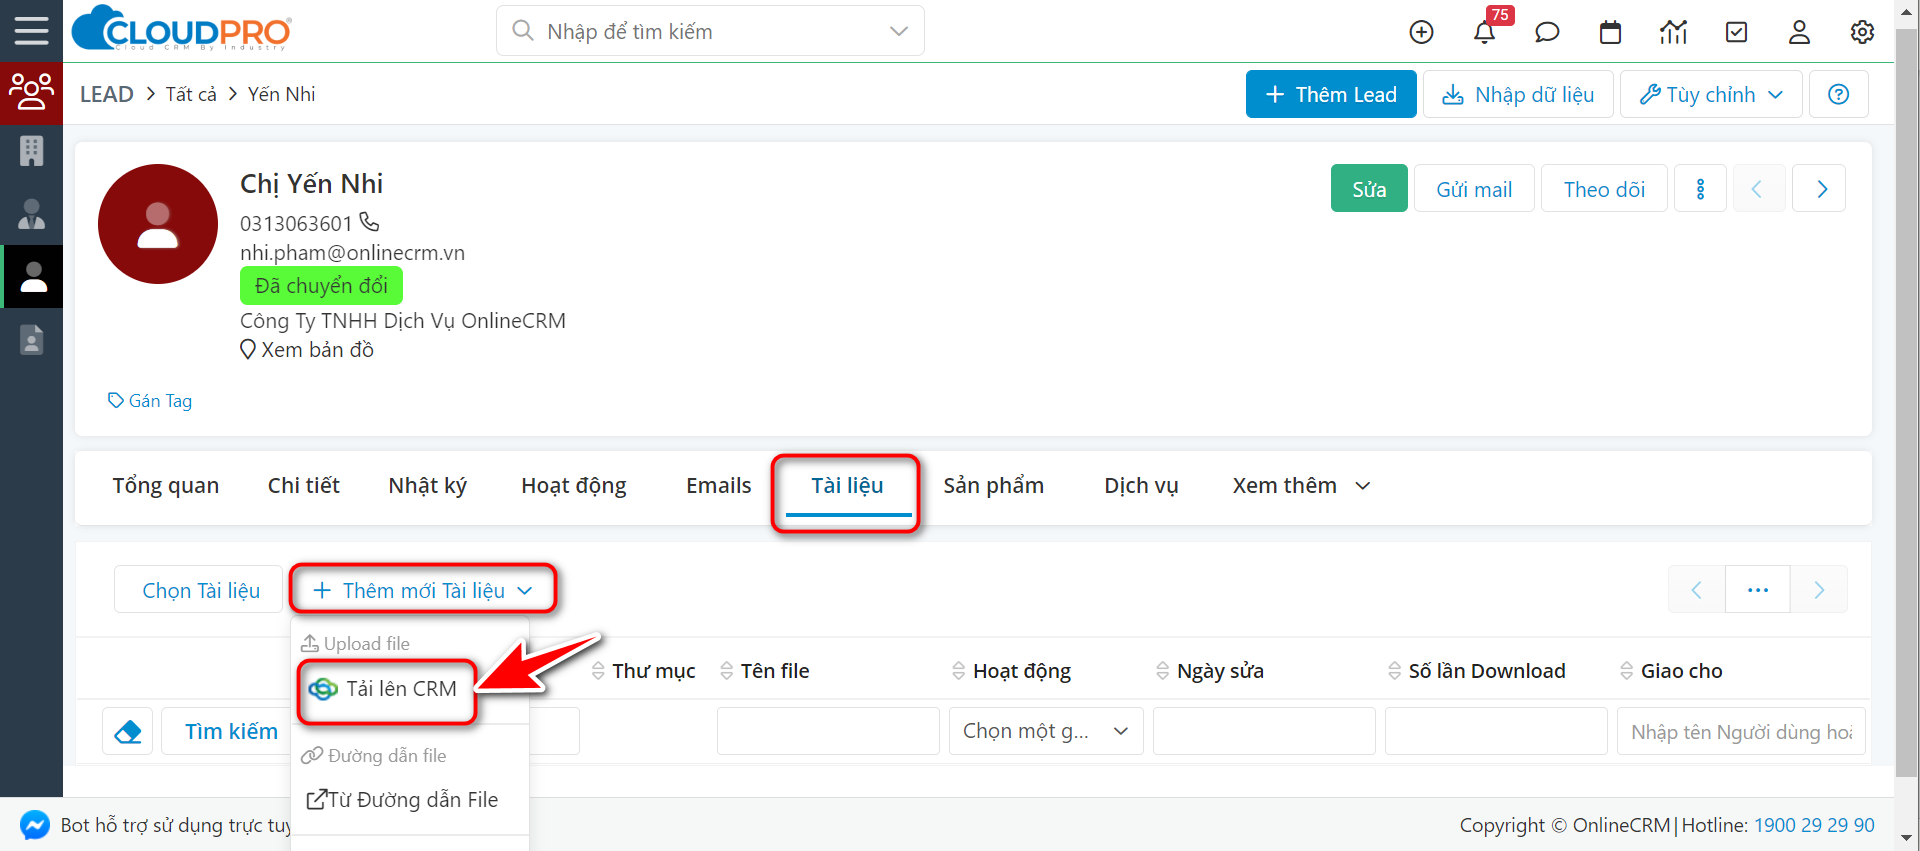
Task: Sort by Thư mục column
Action: coord(644,671)
